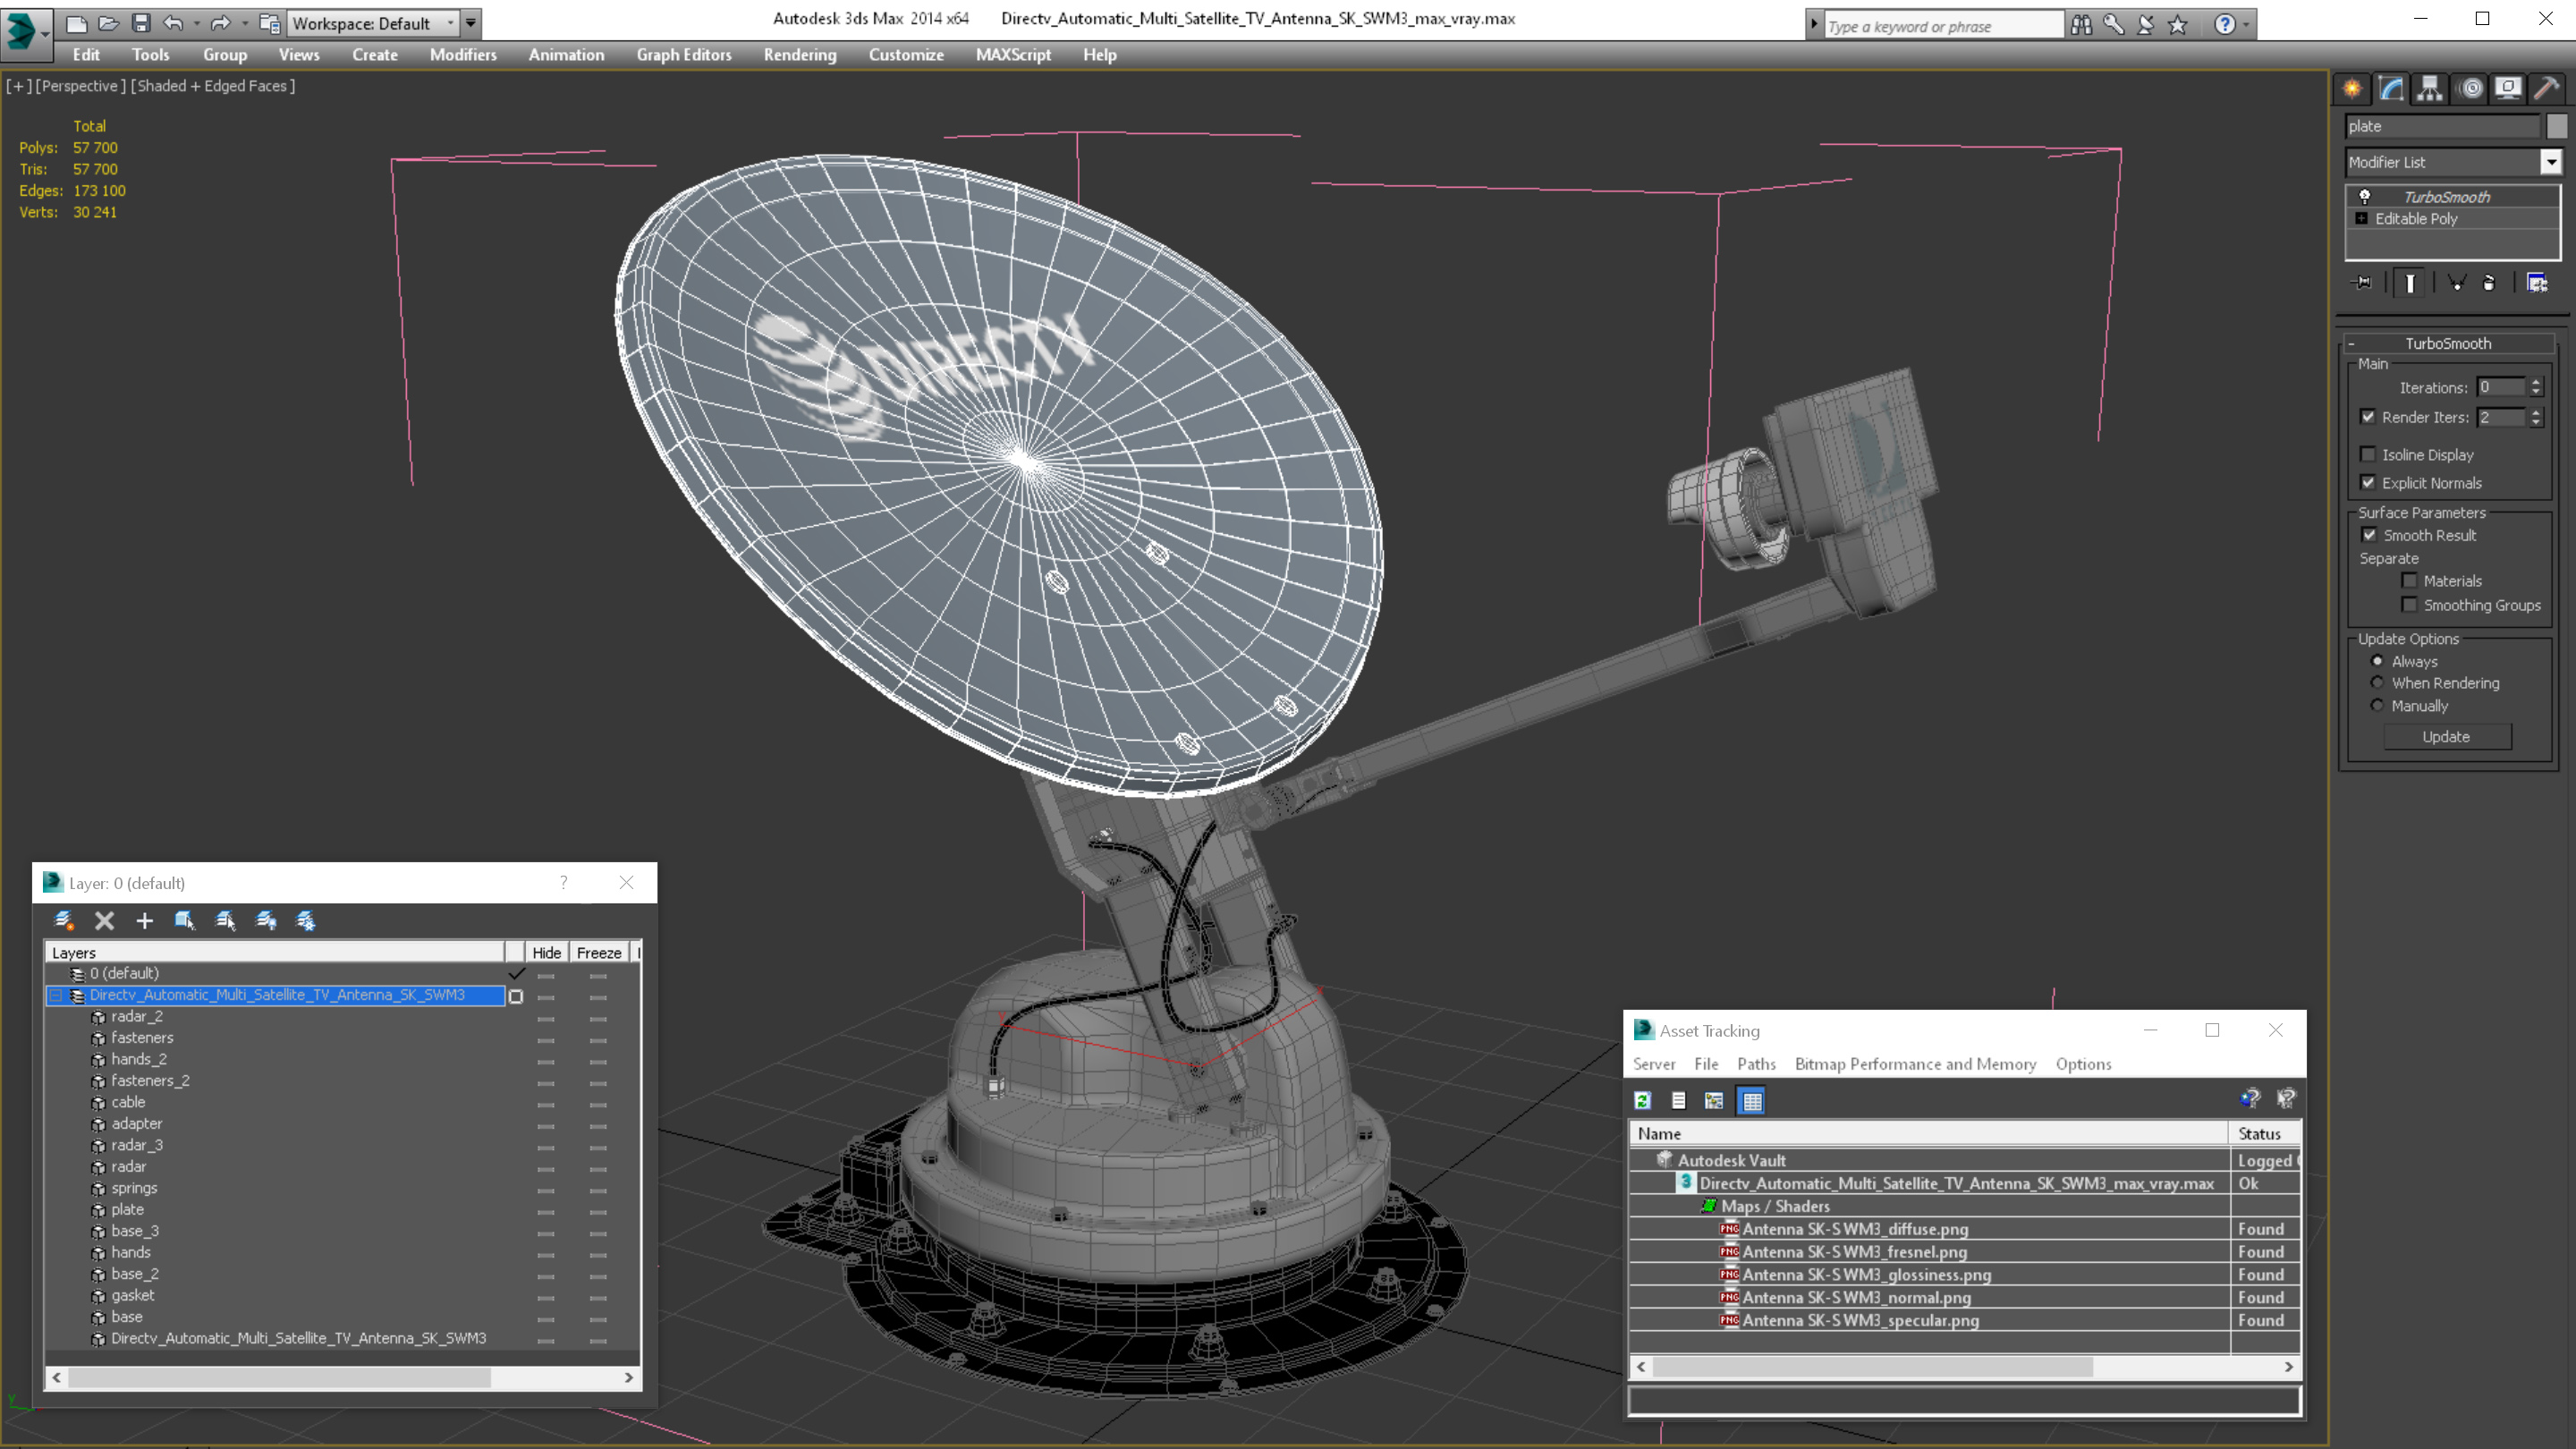
Task: Collapse the TurboSmooth rollout
Action: tap(2351, 343)
